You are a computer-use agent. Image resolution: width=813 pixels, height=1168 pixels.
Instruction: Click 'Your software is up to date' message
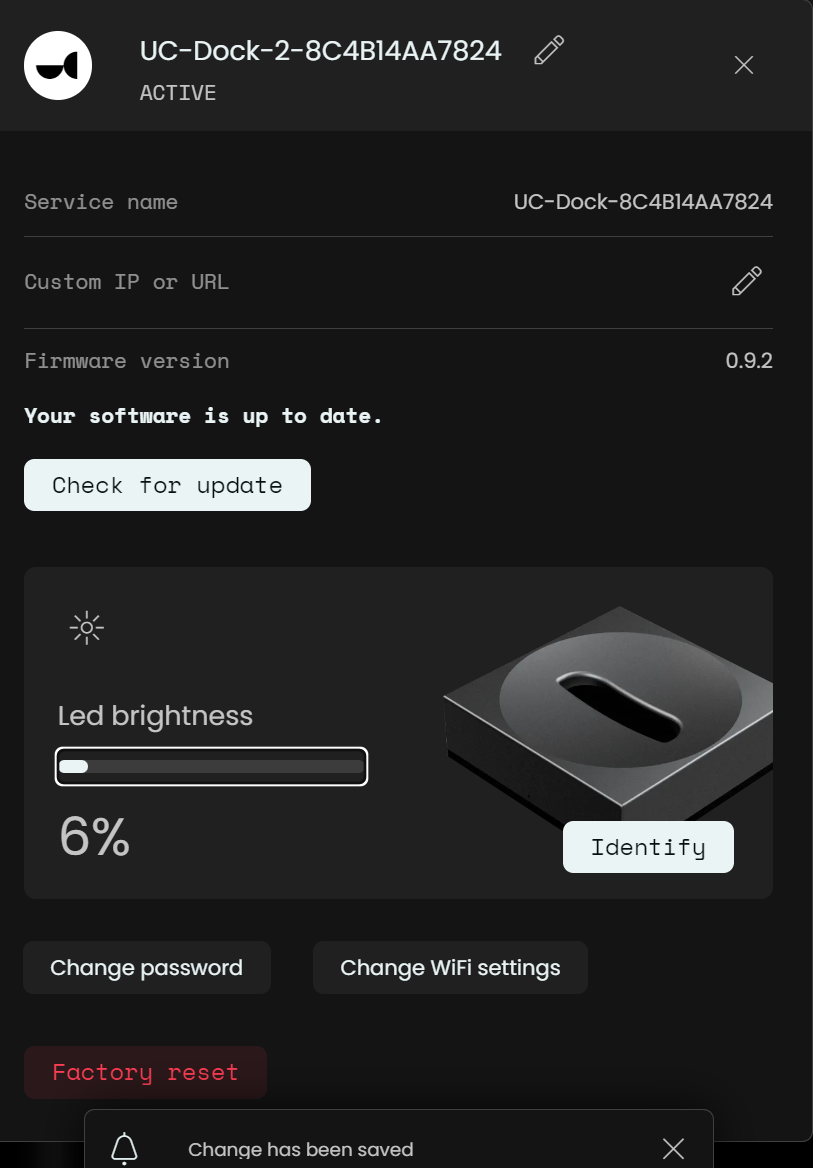click(203, 416)
